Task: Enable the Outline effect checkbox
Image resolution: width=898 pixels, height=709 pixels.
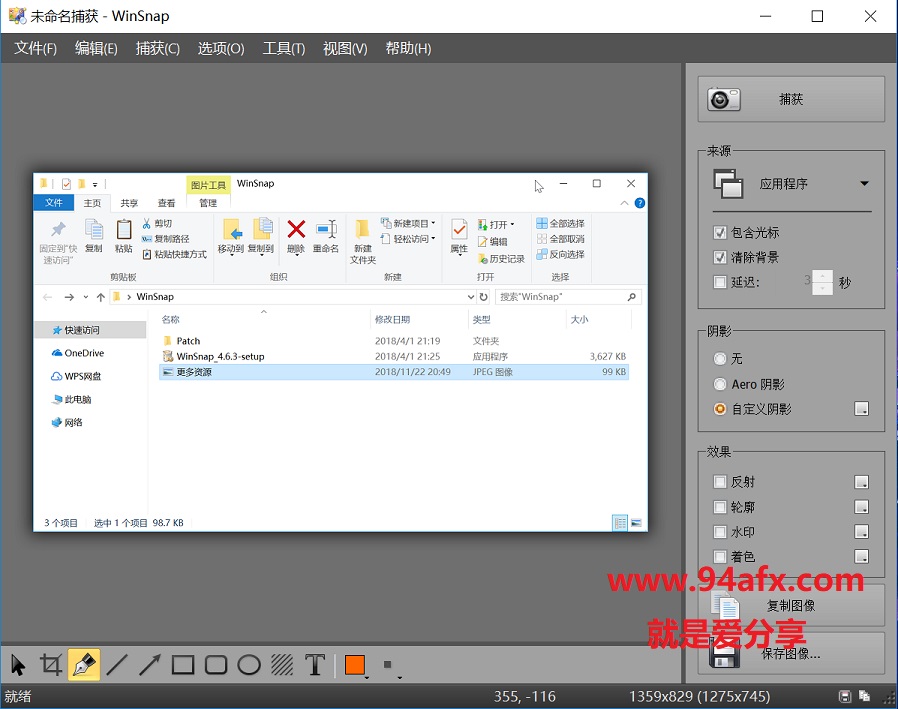Action: [720, 507]
